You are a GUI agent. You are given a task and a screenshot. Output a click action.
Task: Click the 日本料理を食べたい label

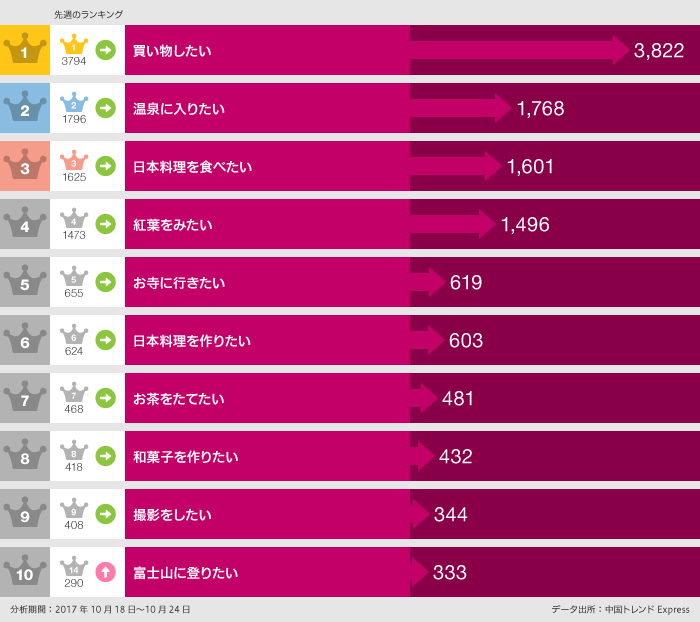tap(192, 166)
